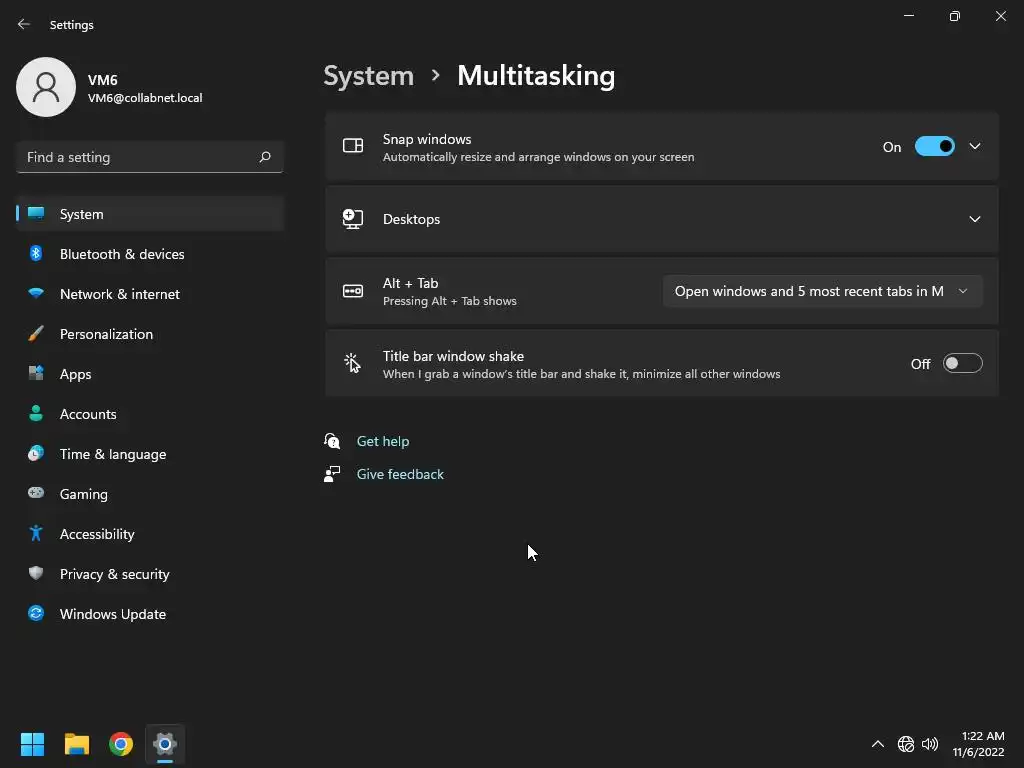Show hidden icons in system tray
Image resolution: width=1024 pixels, height=768 pixels.
tap(877, 744)
